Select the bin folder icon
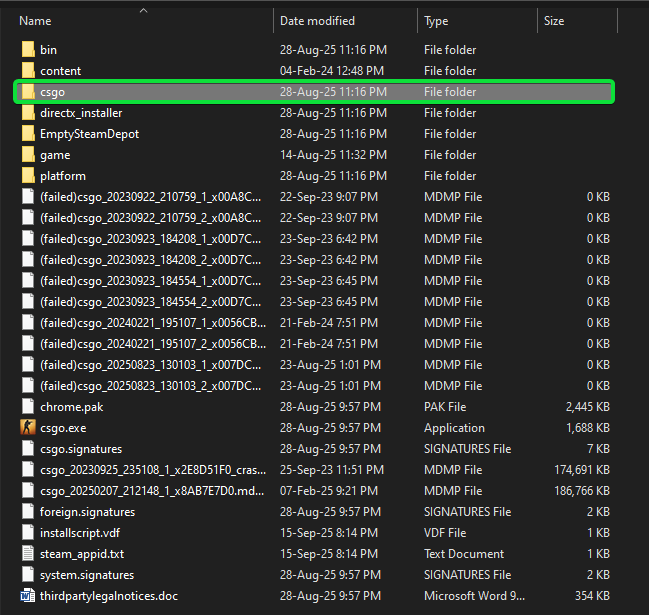 (x=28, y=49)
